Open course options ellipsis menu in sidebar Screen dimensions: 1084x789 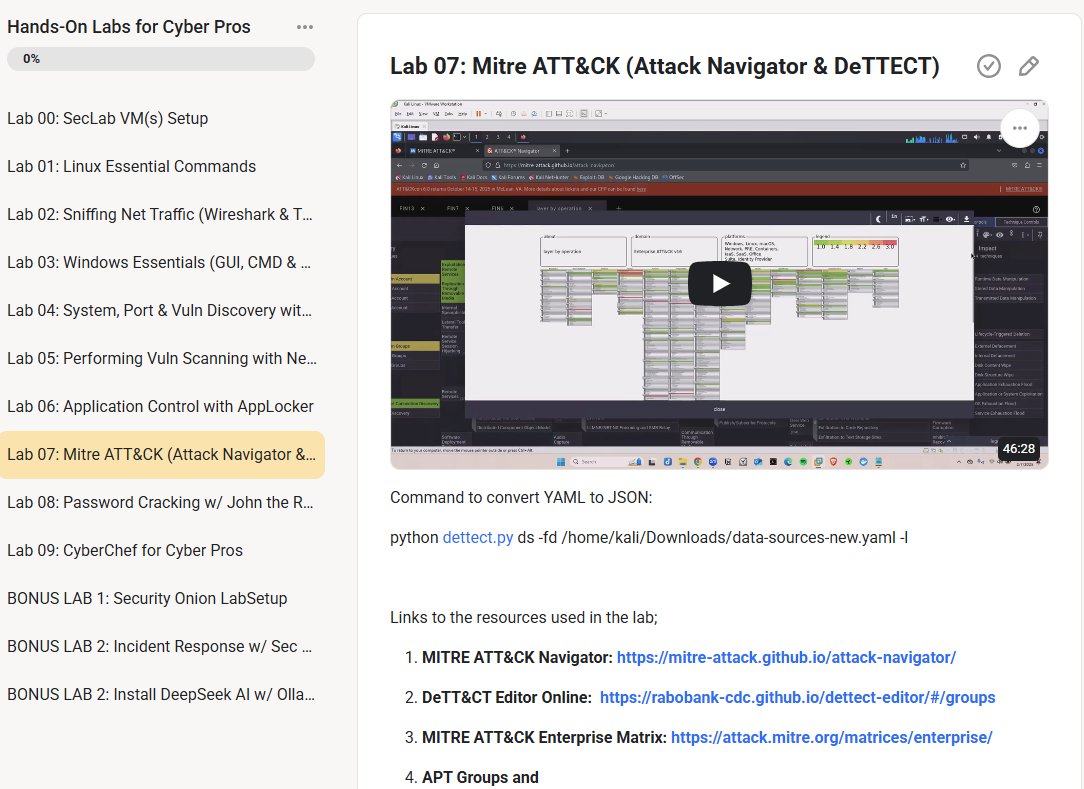[305, 27]
